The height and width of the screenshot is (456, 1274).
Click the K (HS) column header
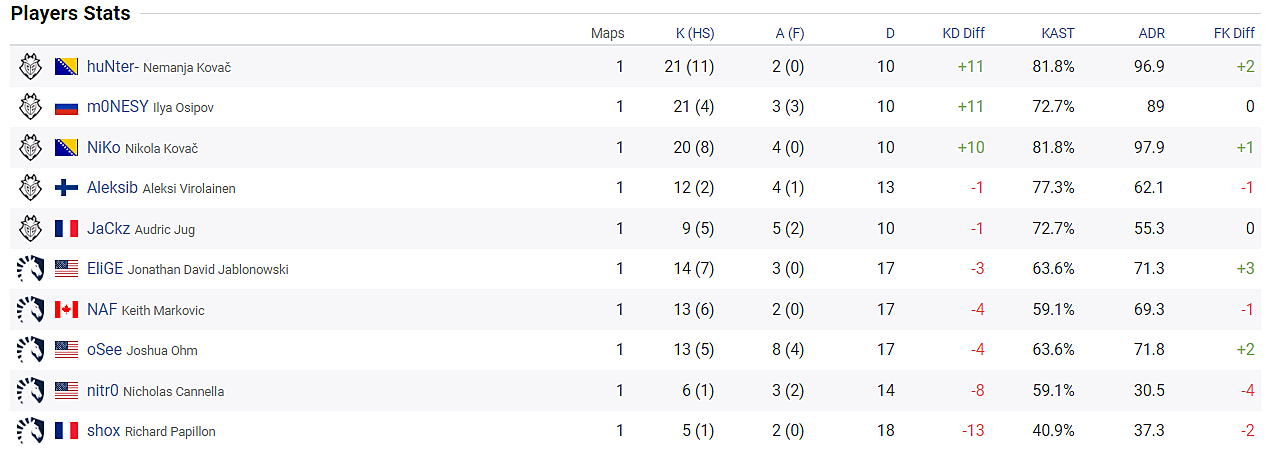(695, 33)
